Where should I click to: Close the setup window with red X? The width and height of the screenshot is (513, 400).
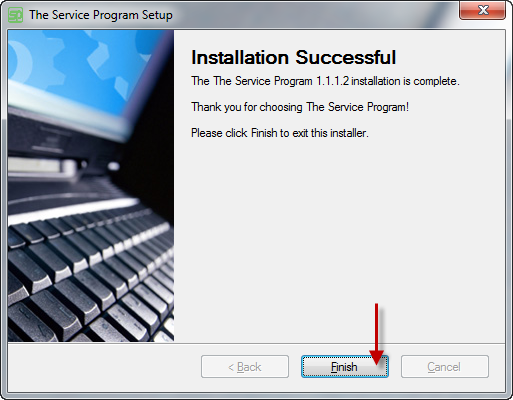click(483, 10)
